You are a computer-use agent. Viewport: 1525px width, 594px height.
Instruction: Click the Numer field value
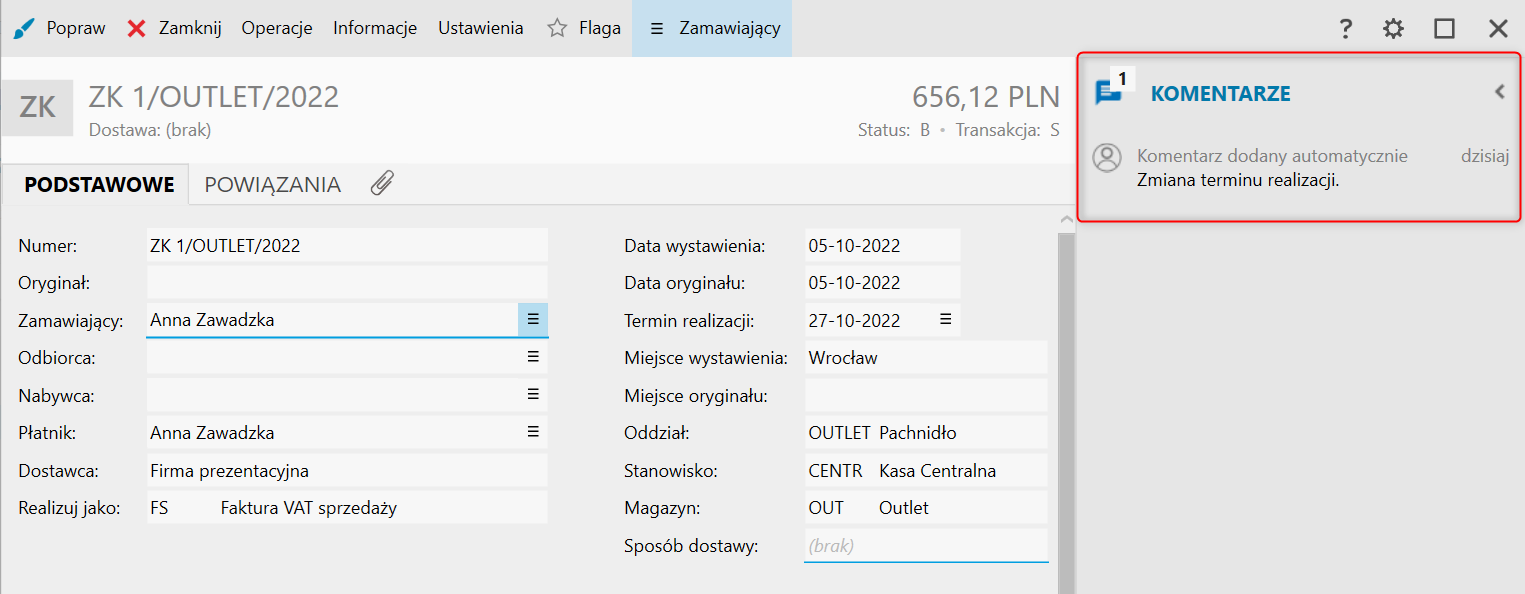pyautogui.click(x=347, y=245)
